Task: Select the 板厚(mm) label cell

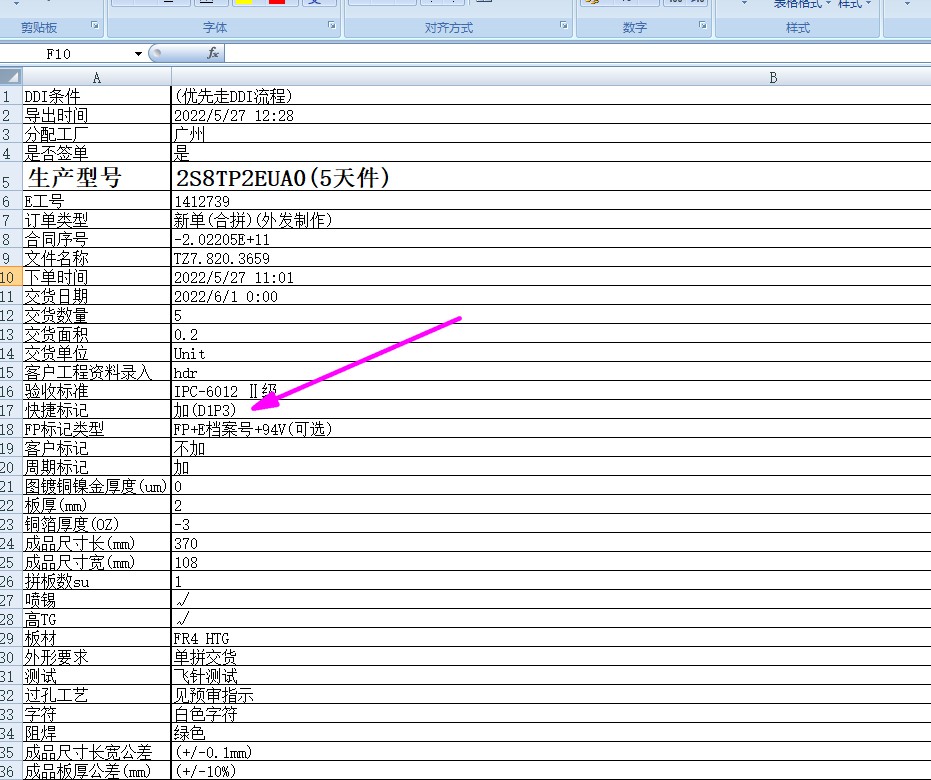Action: point(97,505)
